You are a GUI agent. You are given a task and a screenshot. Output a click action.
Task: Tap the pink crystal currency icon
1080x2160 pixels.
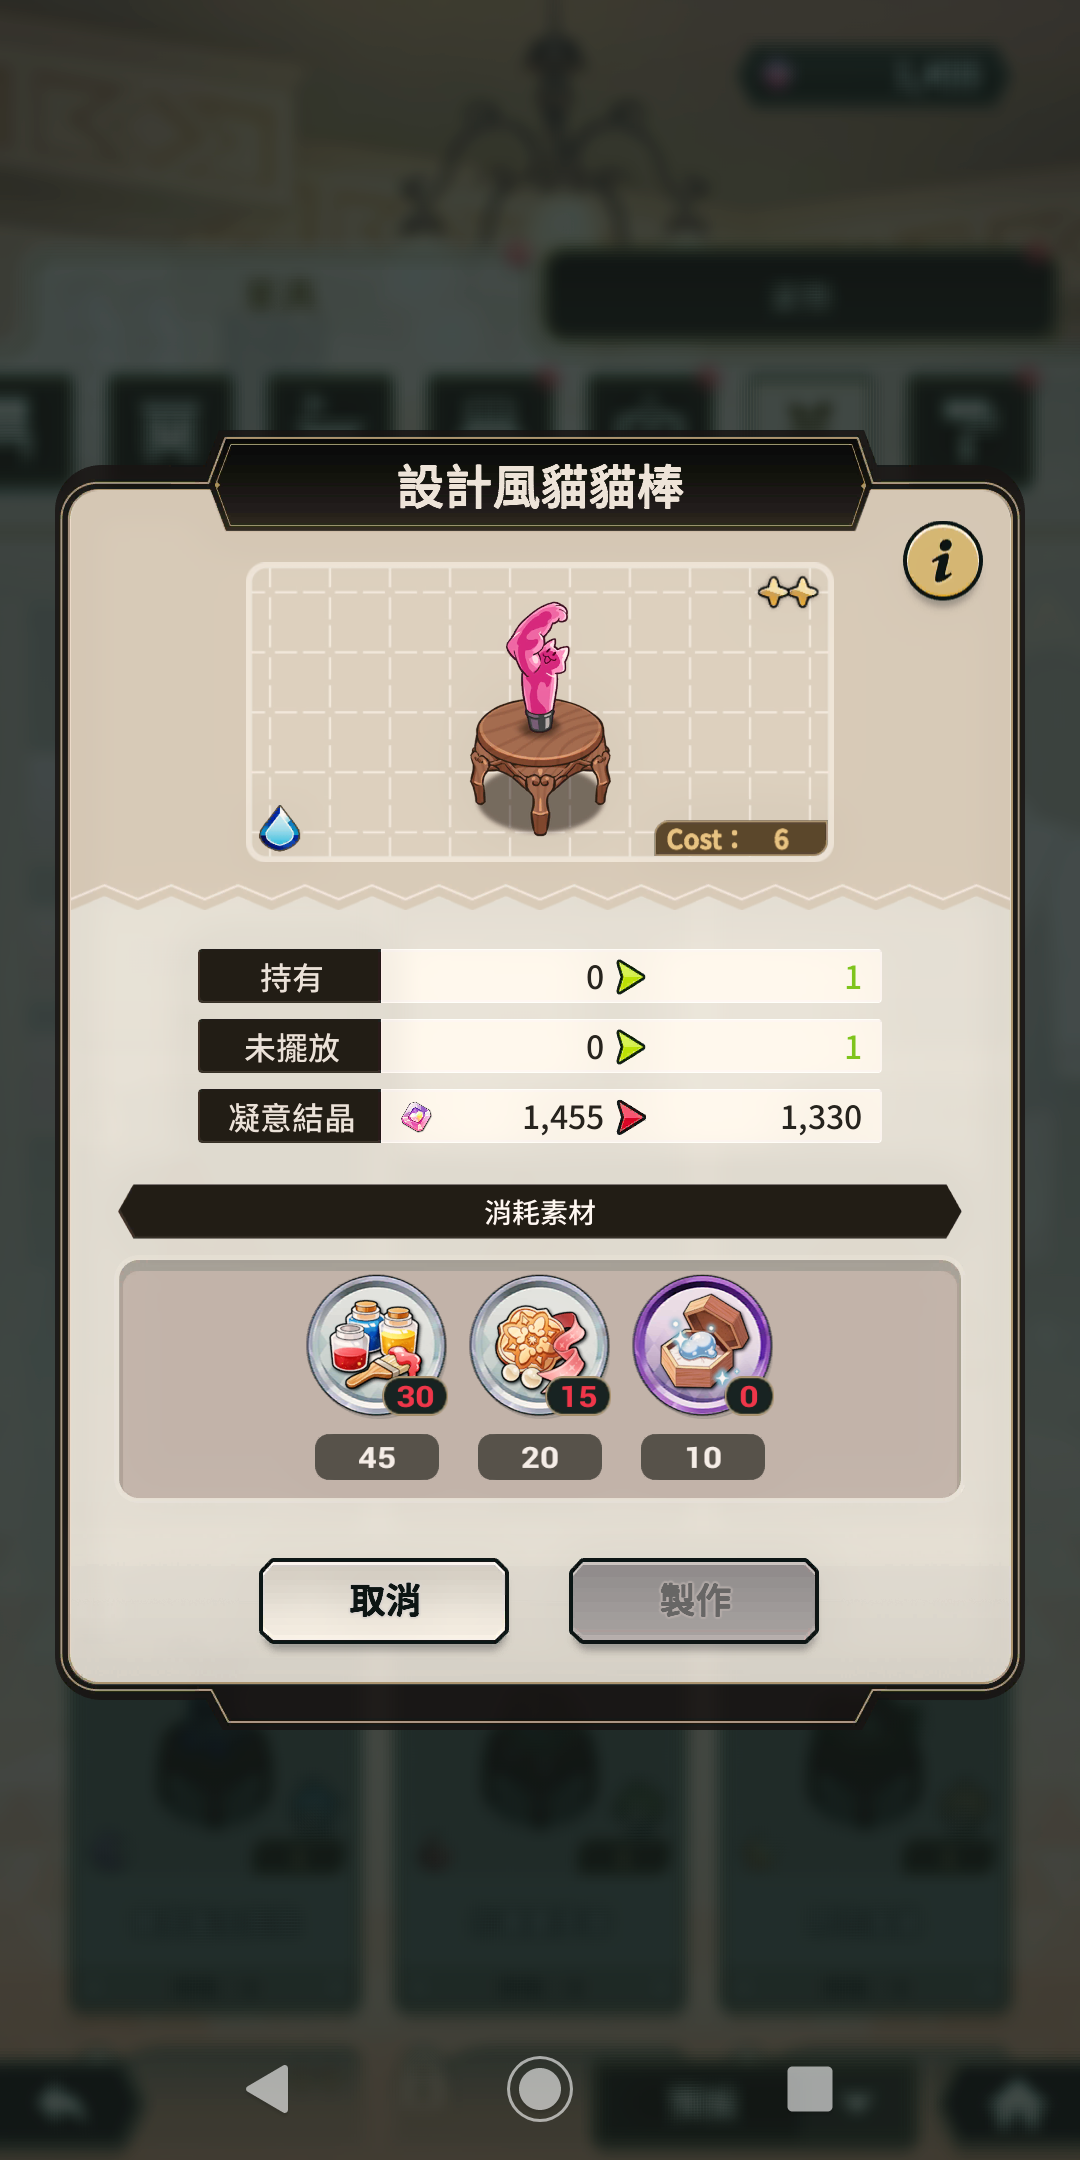416,1117
